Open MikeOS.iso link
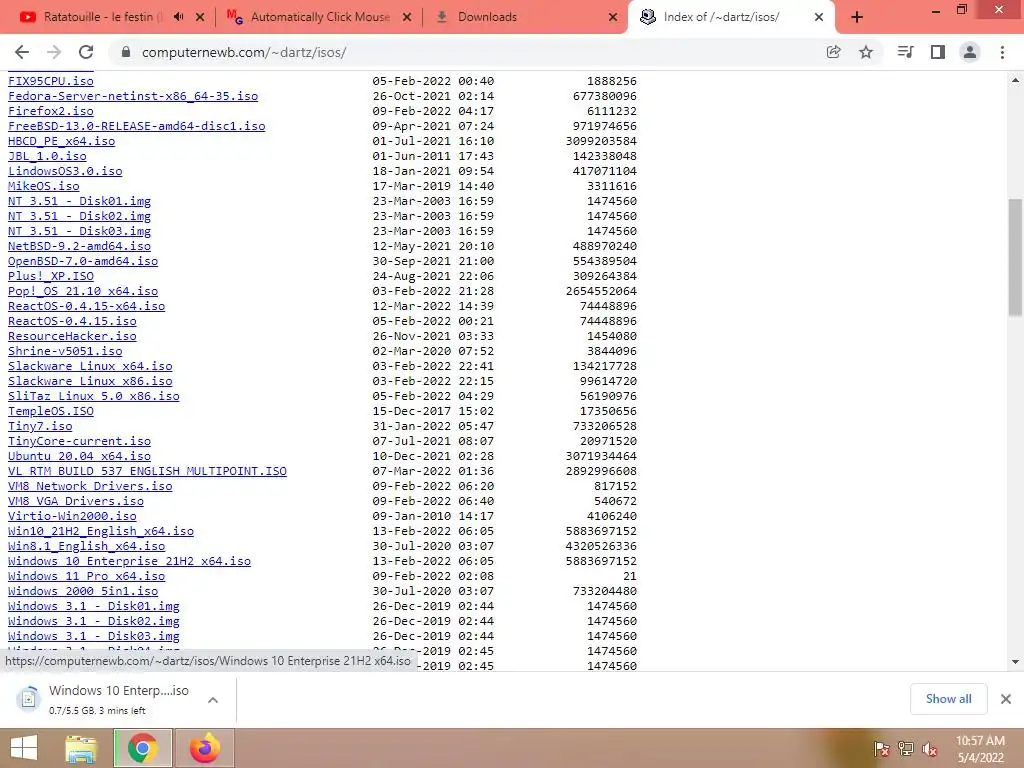1024x768 pixels. coord(44,186)
